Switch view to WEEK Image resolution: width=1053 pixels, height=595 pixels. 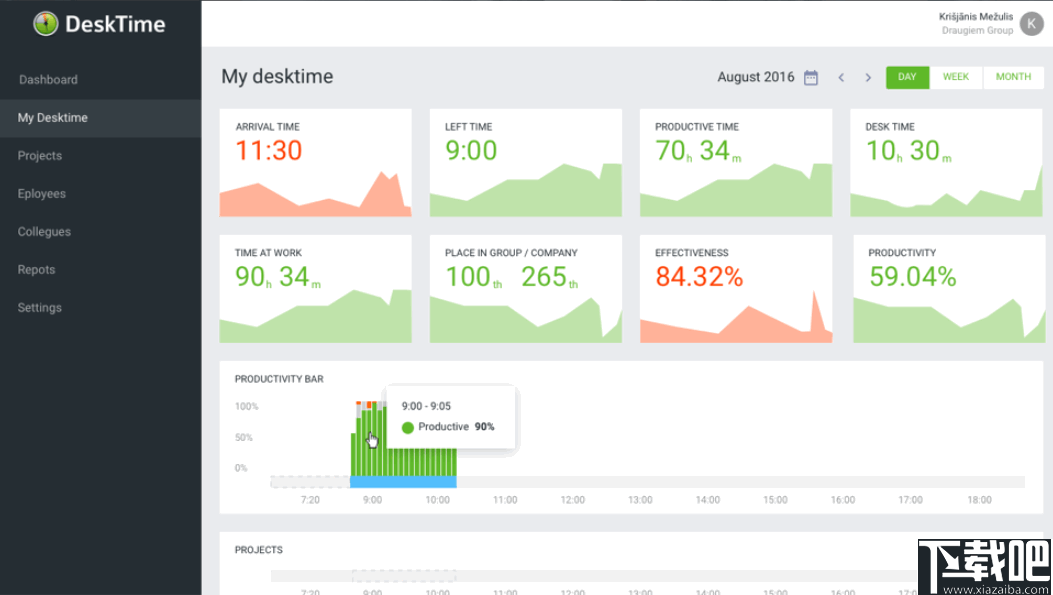coord(956,77)
